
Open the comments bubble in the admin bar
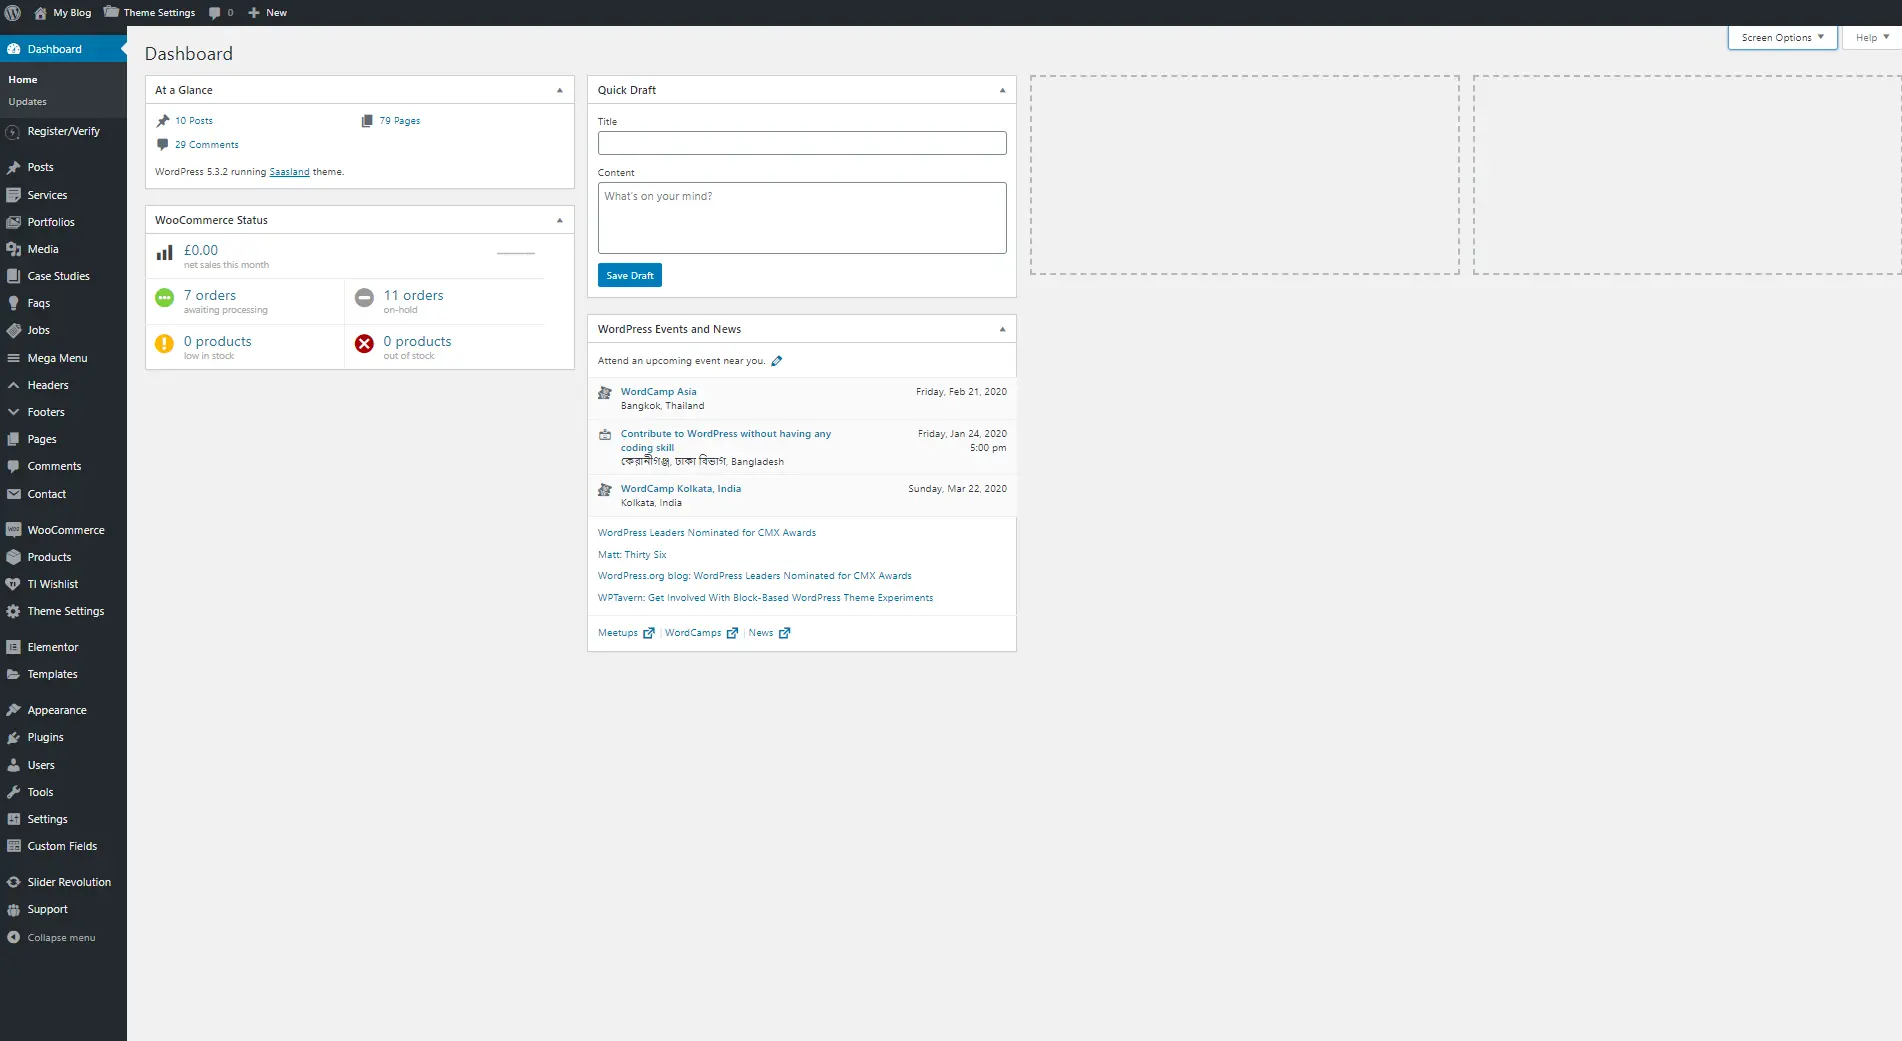click(221, 13)
